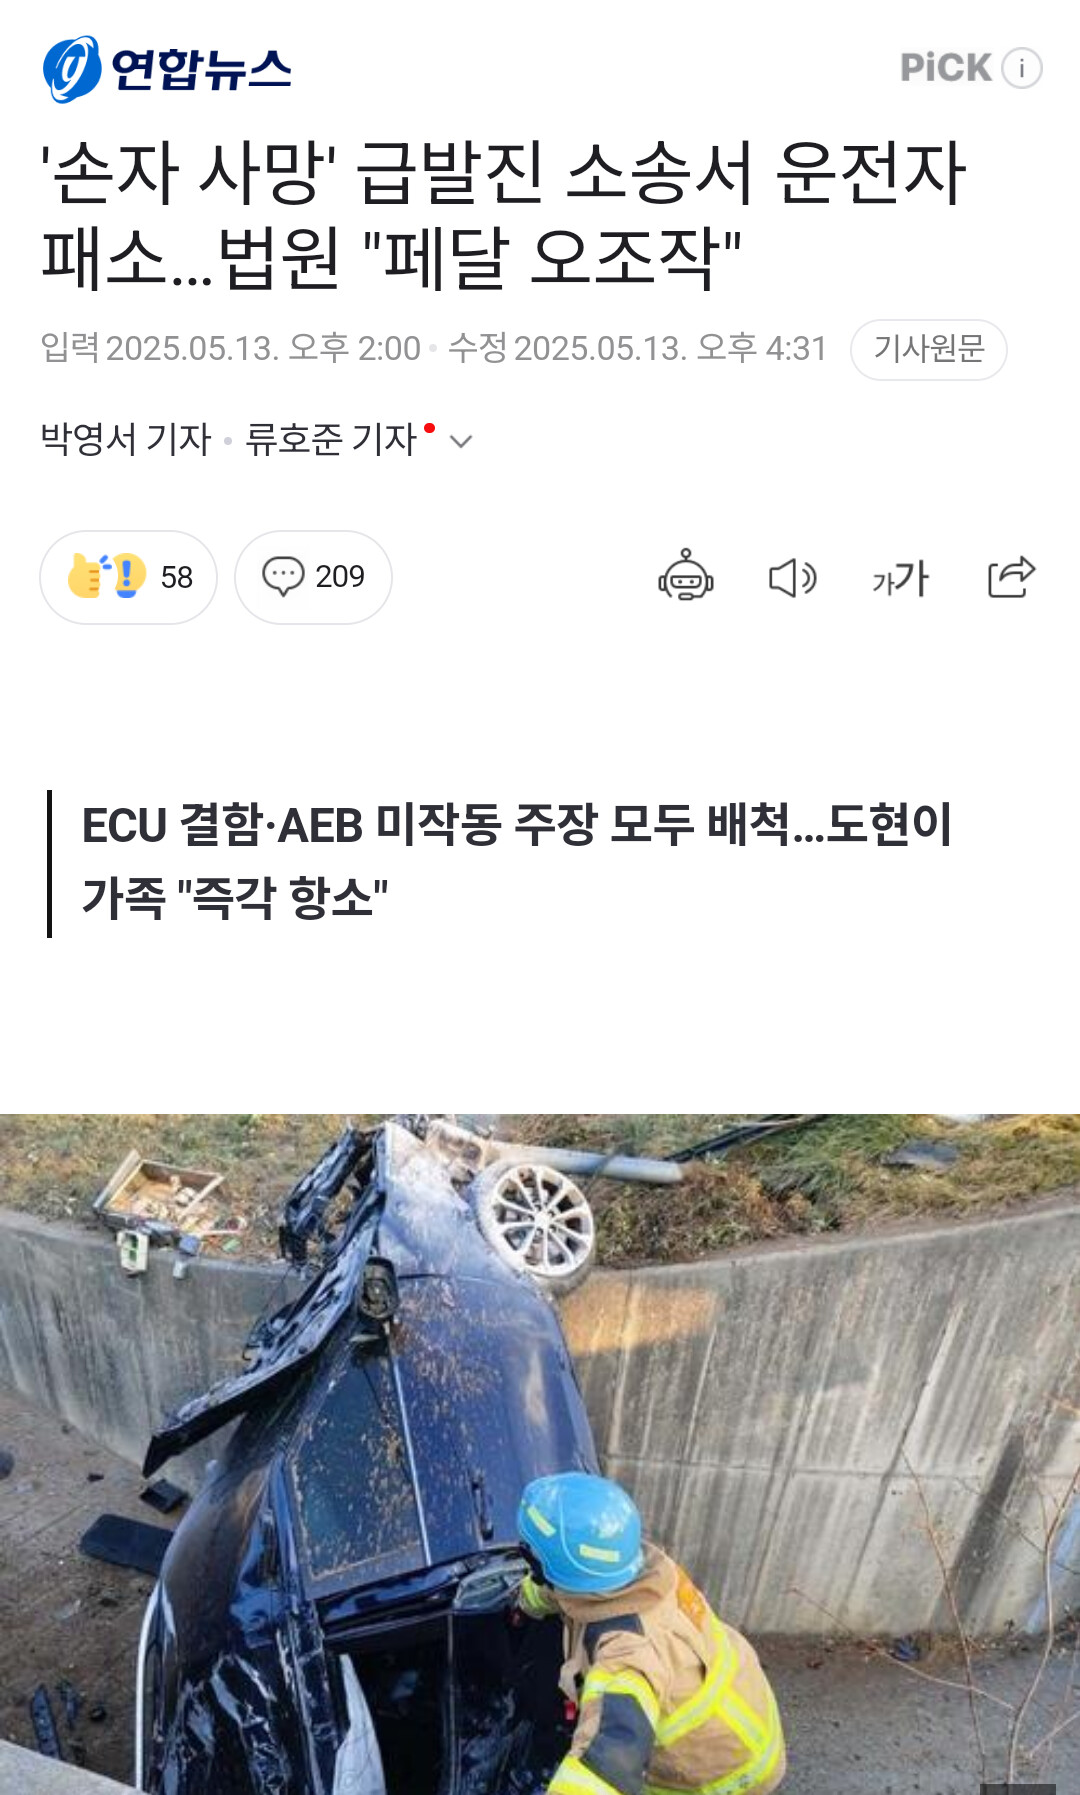Open the 58 reactions button

(128, 577)
